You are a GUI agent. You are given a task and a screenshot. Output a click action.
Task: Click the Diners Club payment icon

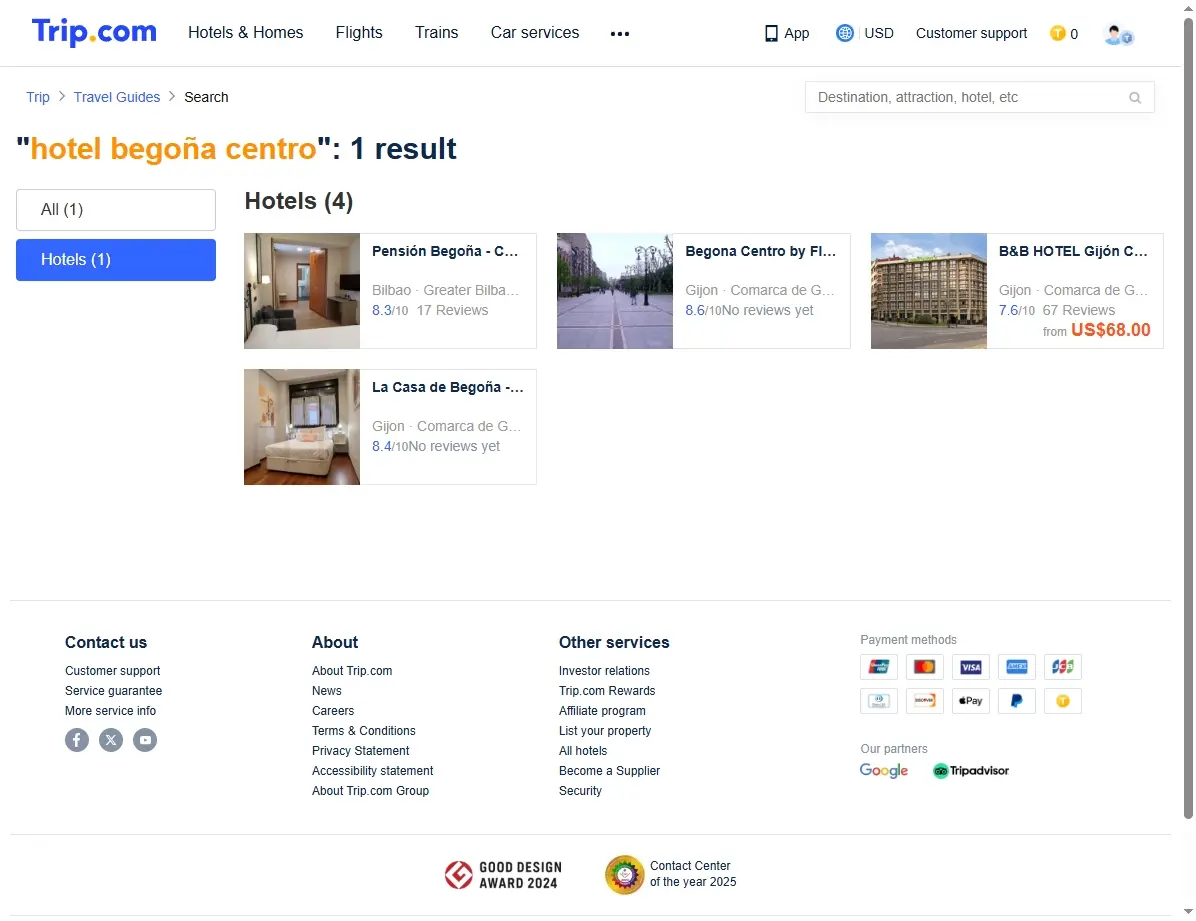pos(879,700)
